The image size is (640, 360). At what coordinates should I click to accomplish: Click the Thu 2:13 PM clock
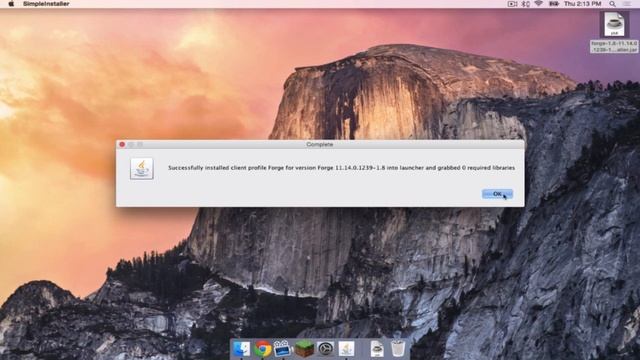coord(582,4)
